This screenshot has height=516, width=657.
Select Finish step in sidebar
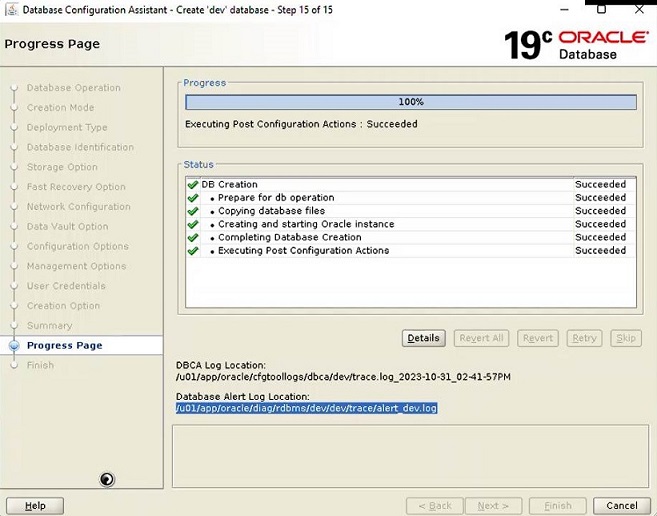40,365
